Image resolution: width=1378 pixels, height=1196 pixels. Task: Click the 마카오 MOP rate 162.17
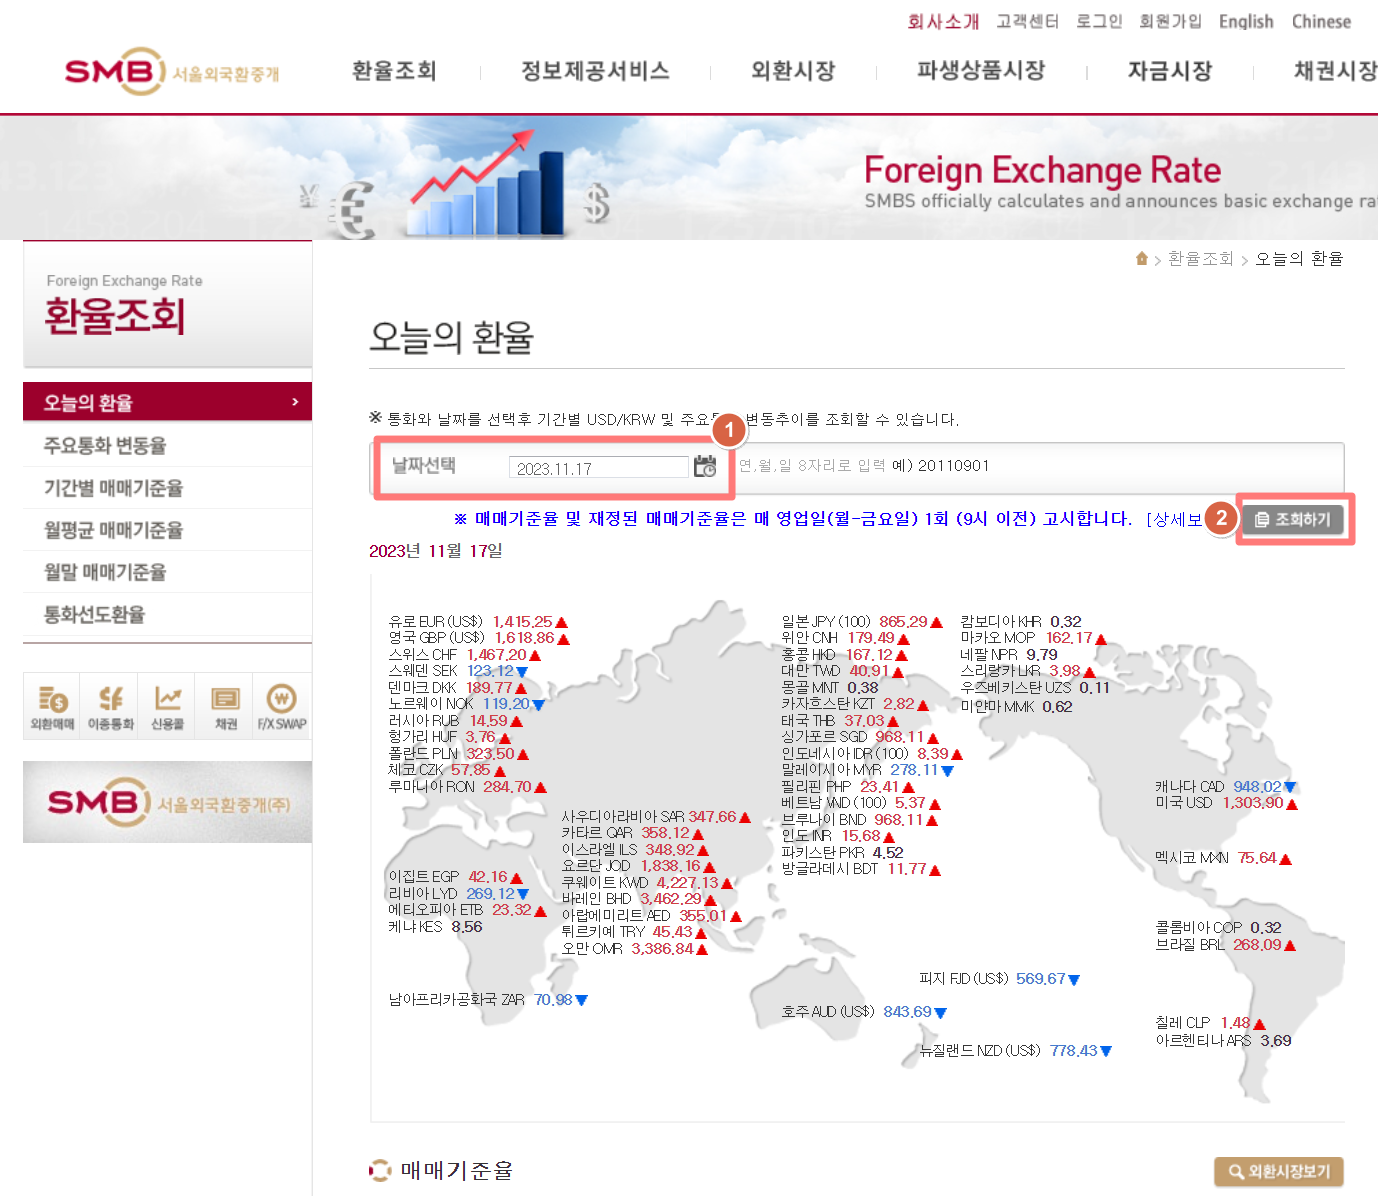click(x=1069, y=638)
